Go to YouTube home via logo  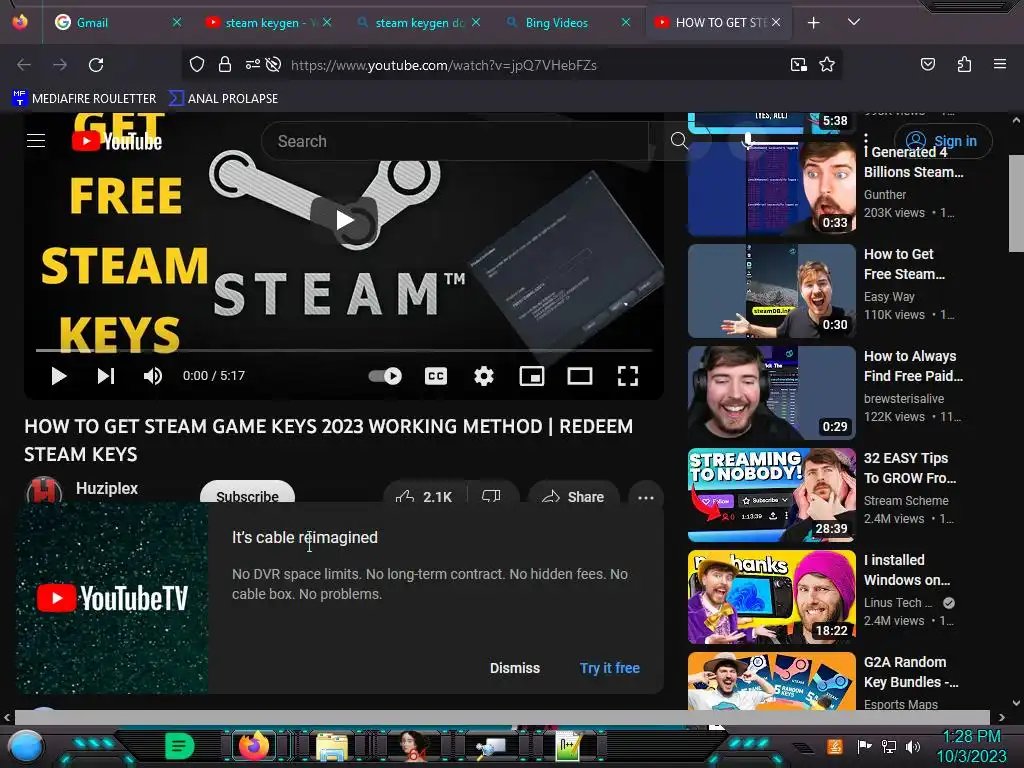[x=116, y=140]
